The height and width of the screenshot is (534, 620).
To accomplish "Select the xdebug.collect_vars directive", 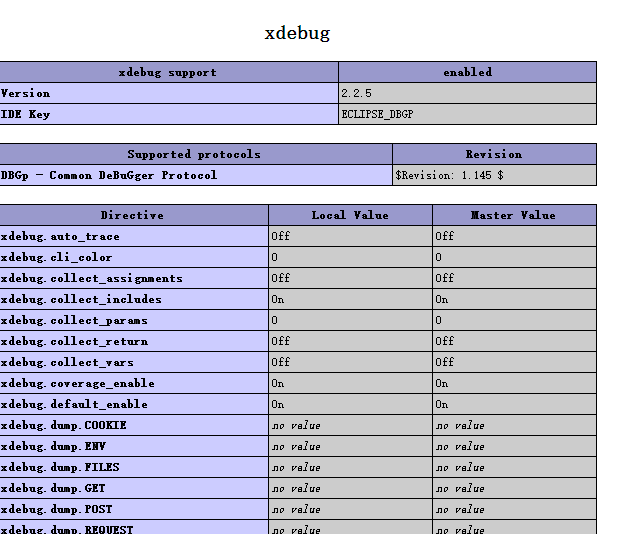I will coord(67,362).
